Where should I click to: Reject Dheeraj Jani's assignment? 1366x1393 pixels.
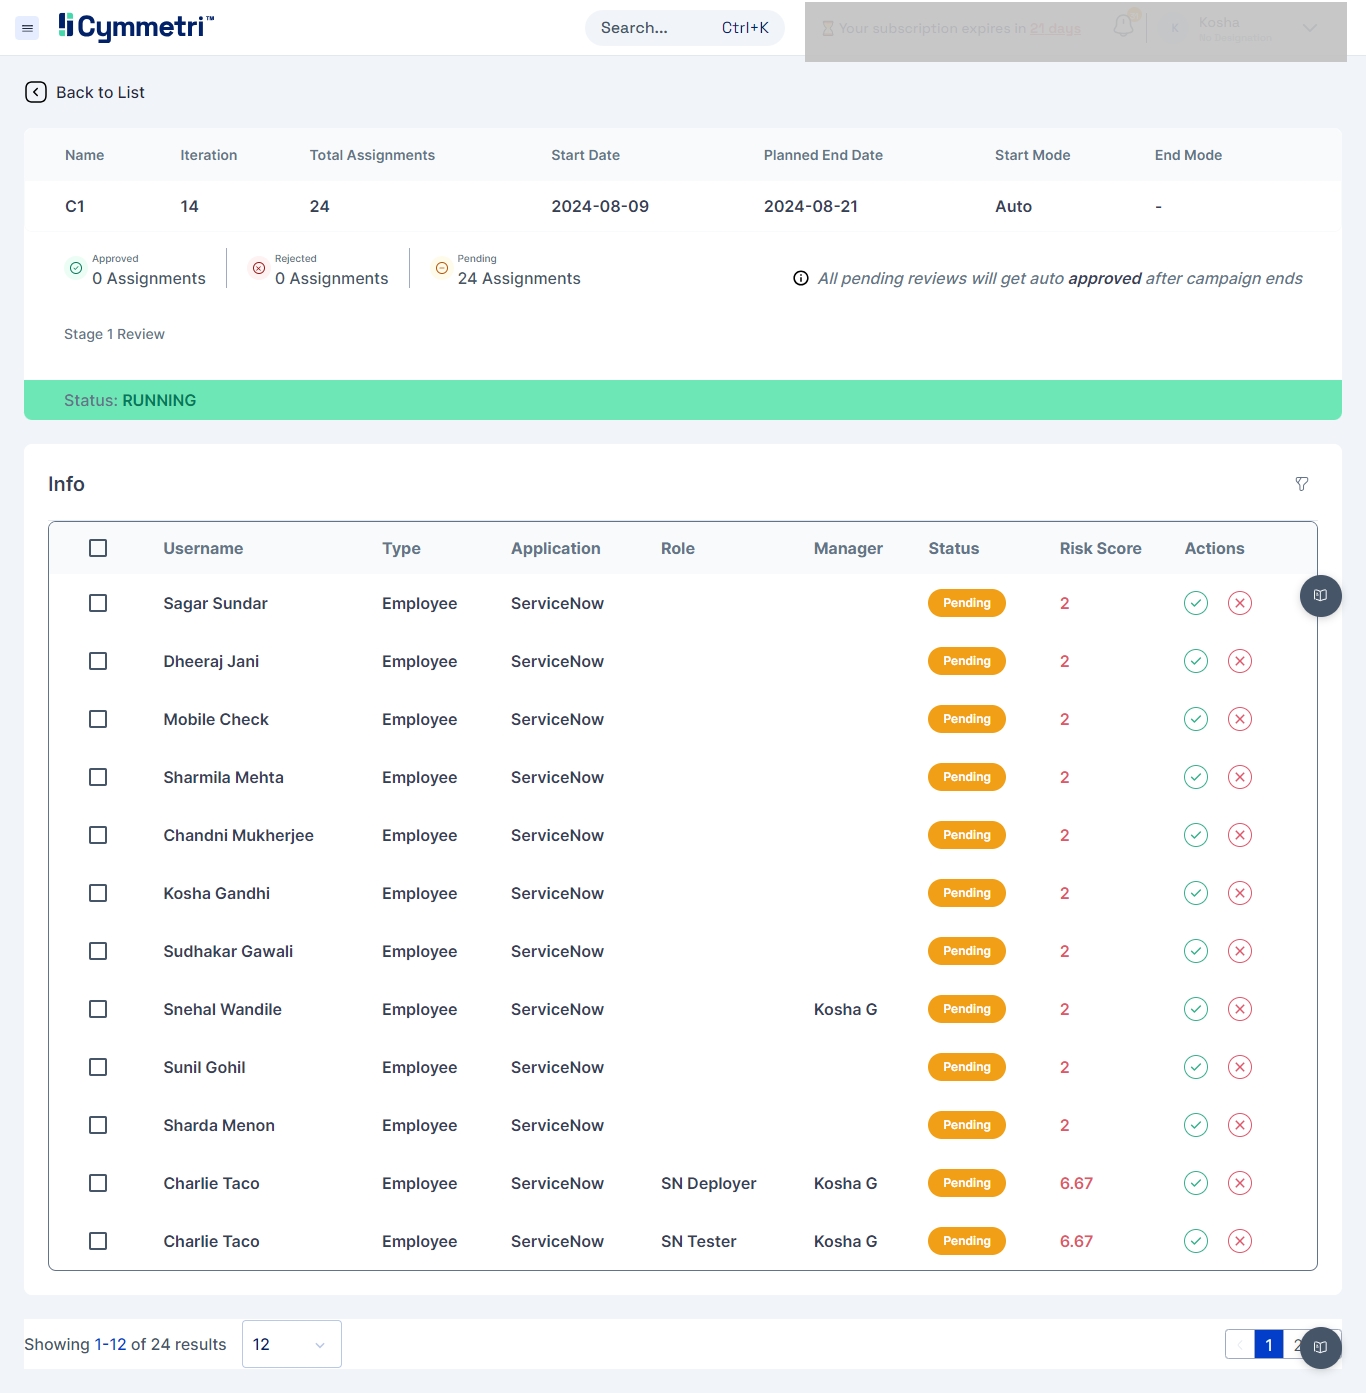[1239, 661]
